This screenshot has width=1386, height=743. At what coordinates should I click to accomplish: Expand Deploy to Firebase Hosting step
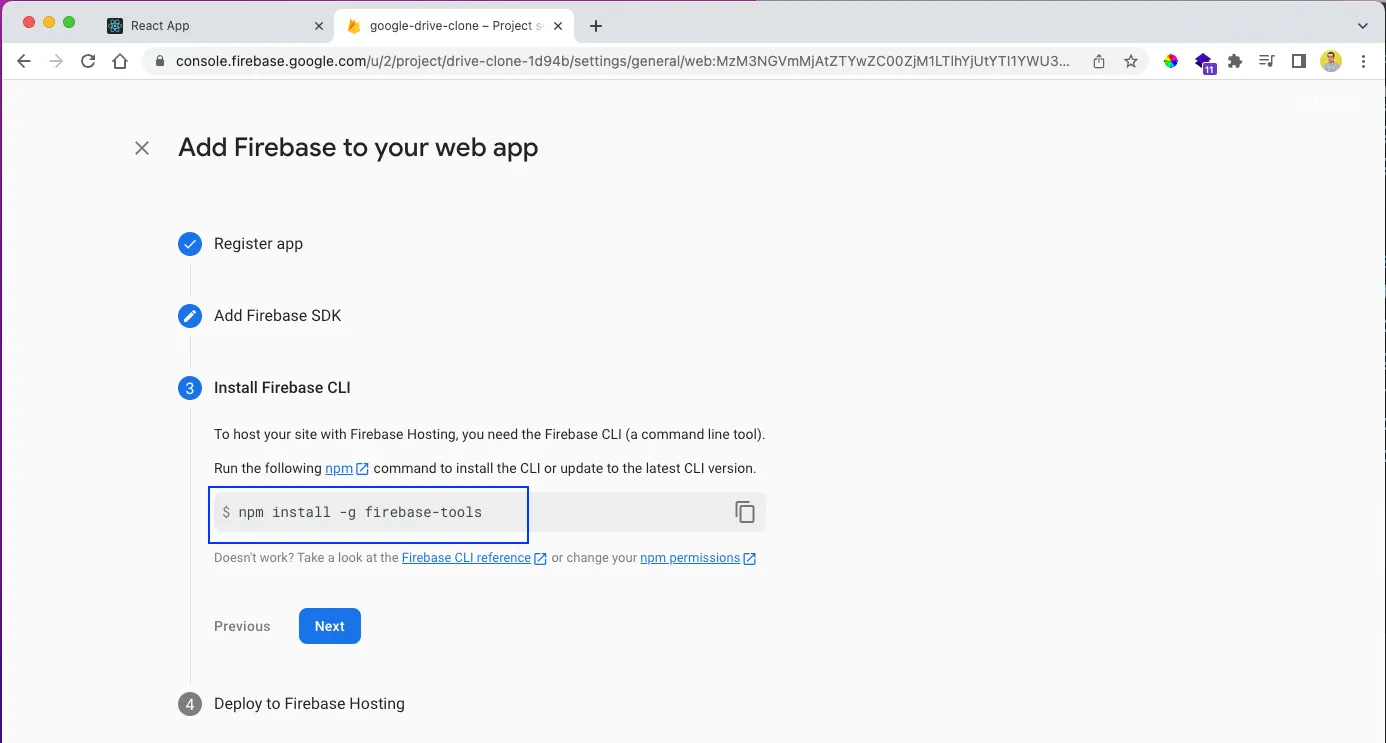309,704
